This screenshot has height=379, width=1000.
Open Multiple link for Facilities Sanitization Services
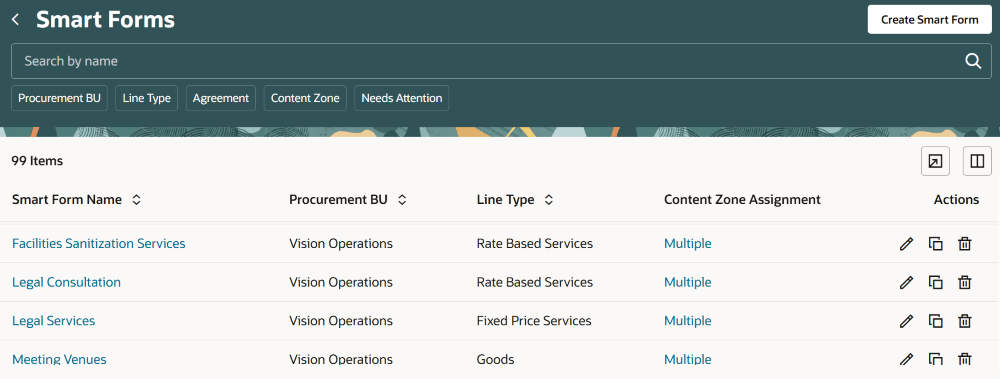[688, 244]
